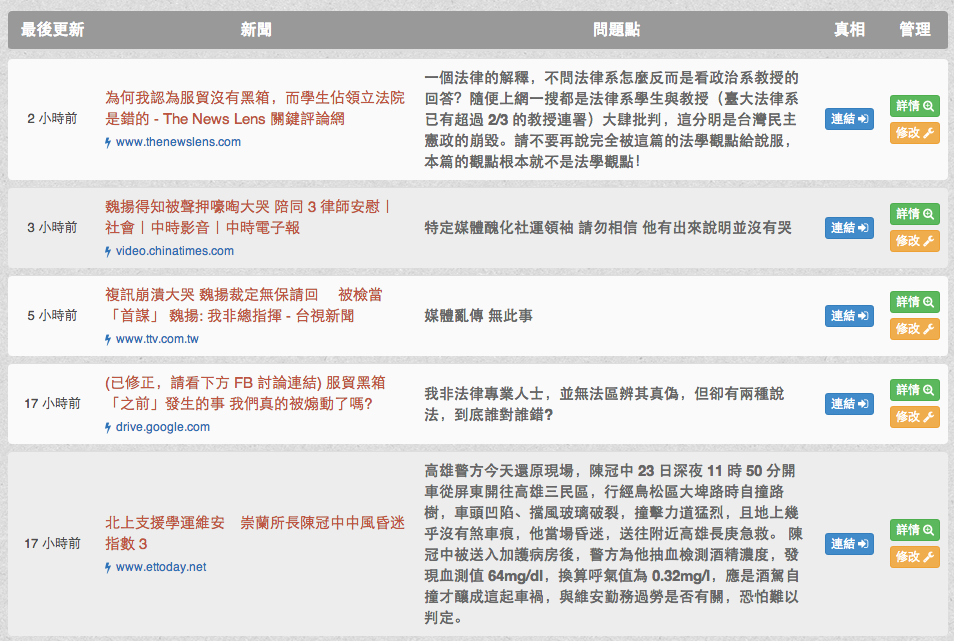Image resolution: width=954 pixels, height=641 pixels.
Task: Click 修改 for 陳冠中中風昏迷 article
Action: click(914, 556)
